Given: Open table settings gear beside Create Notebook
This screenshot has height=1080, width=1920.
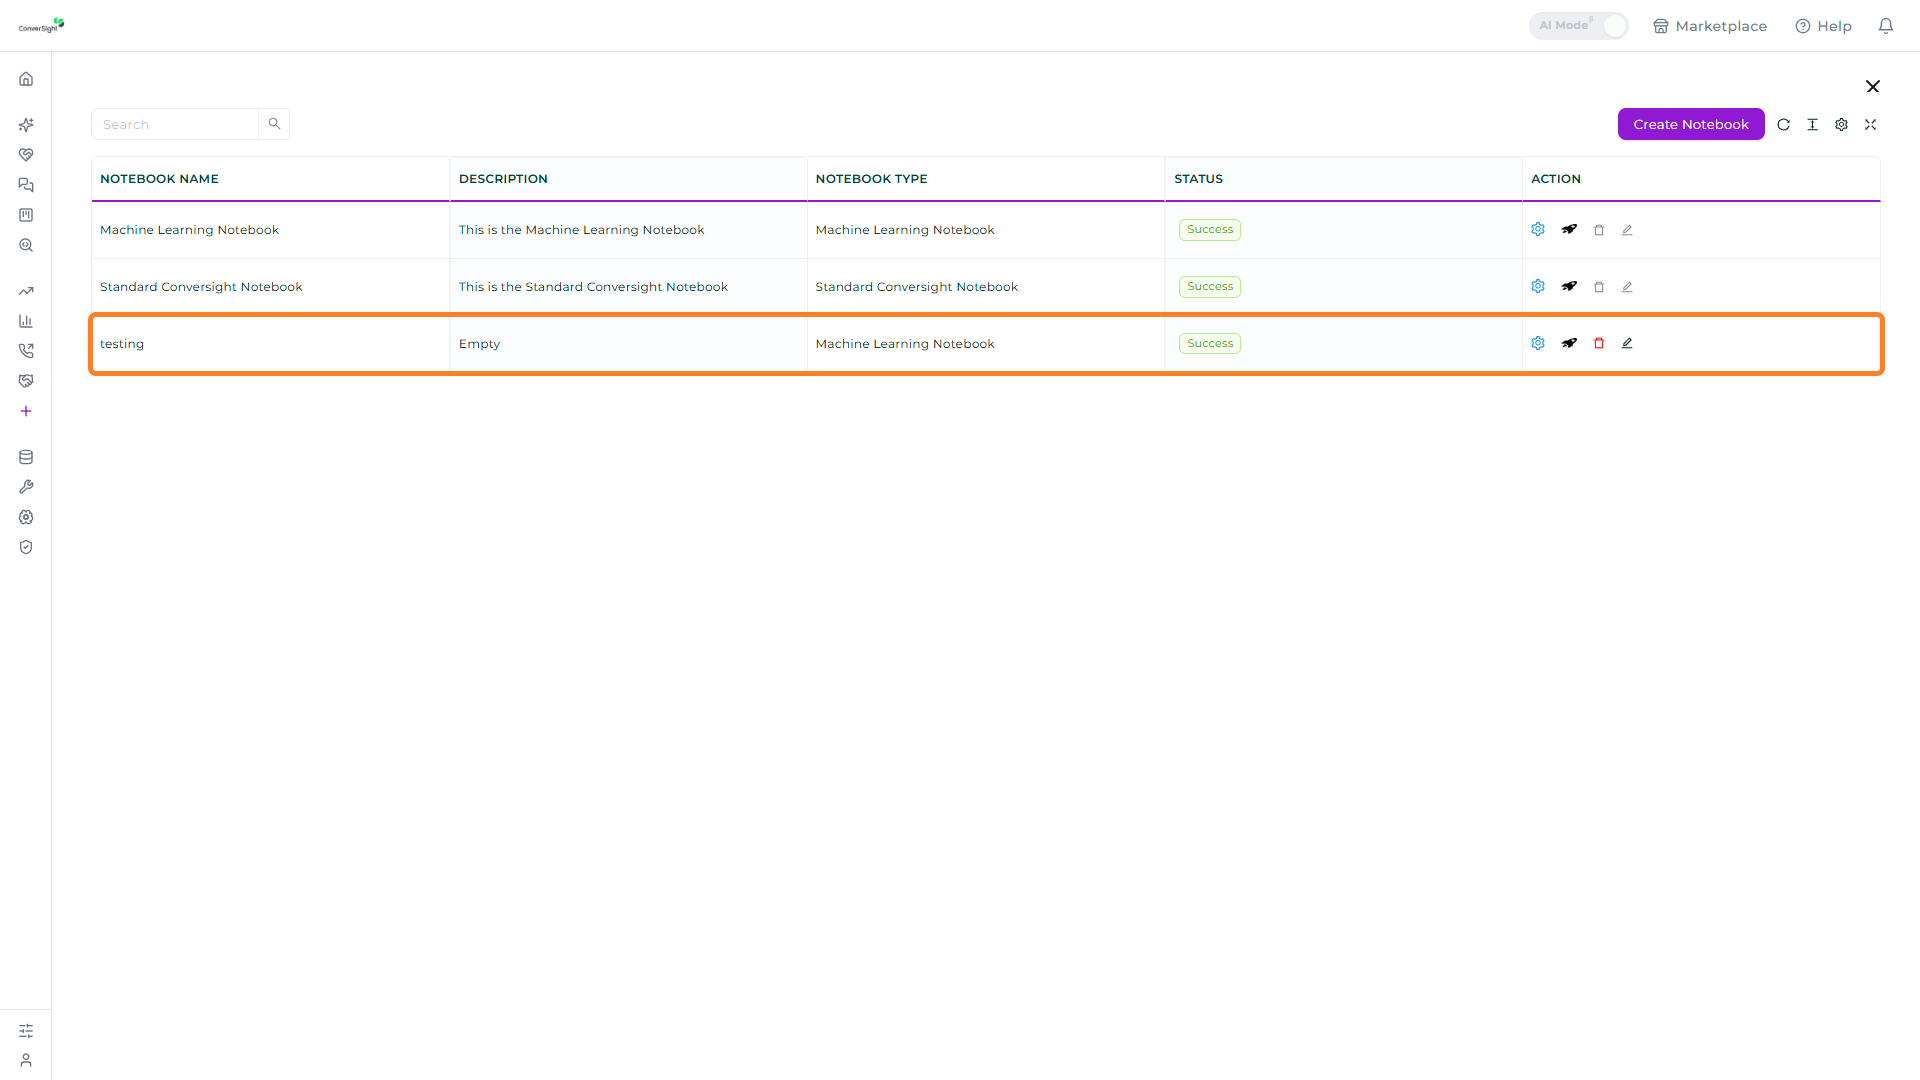Looking at the screenshot, I should [1841, 125].
